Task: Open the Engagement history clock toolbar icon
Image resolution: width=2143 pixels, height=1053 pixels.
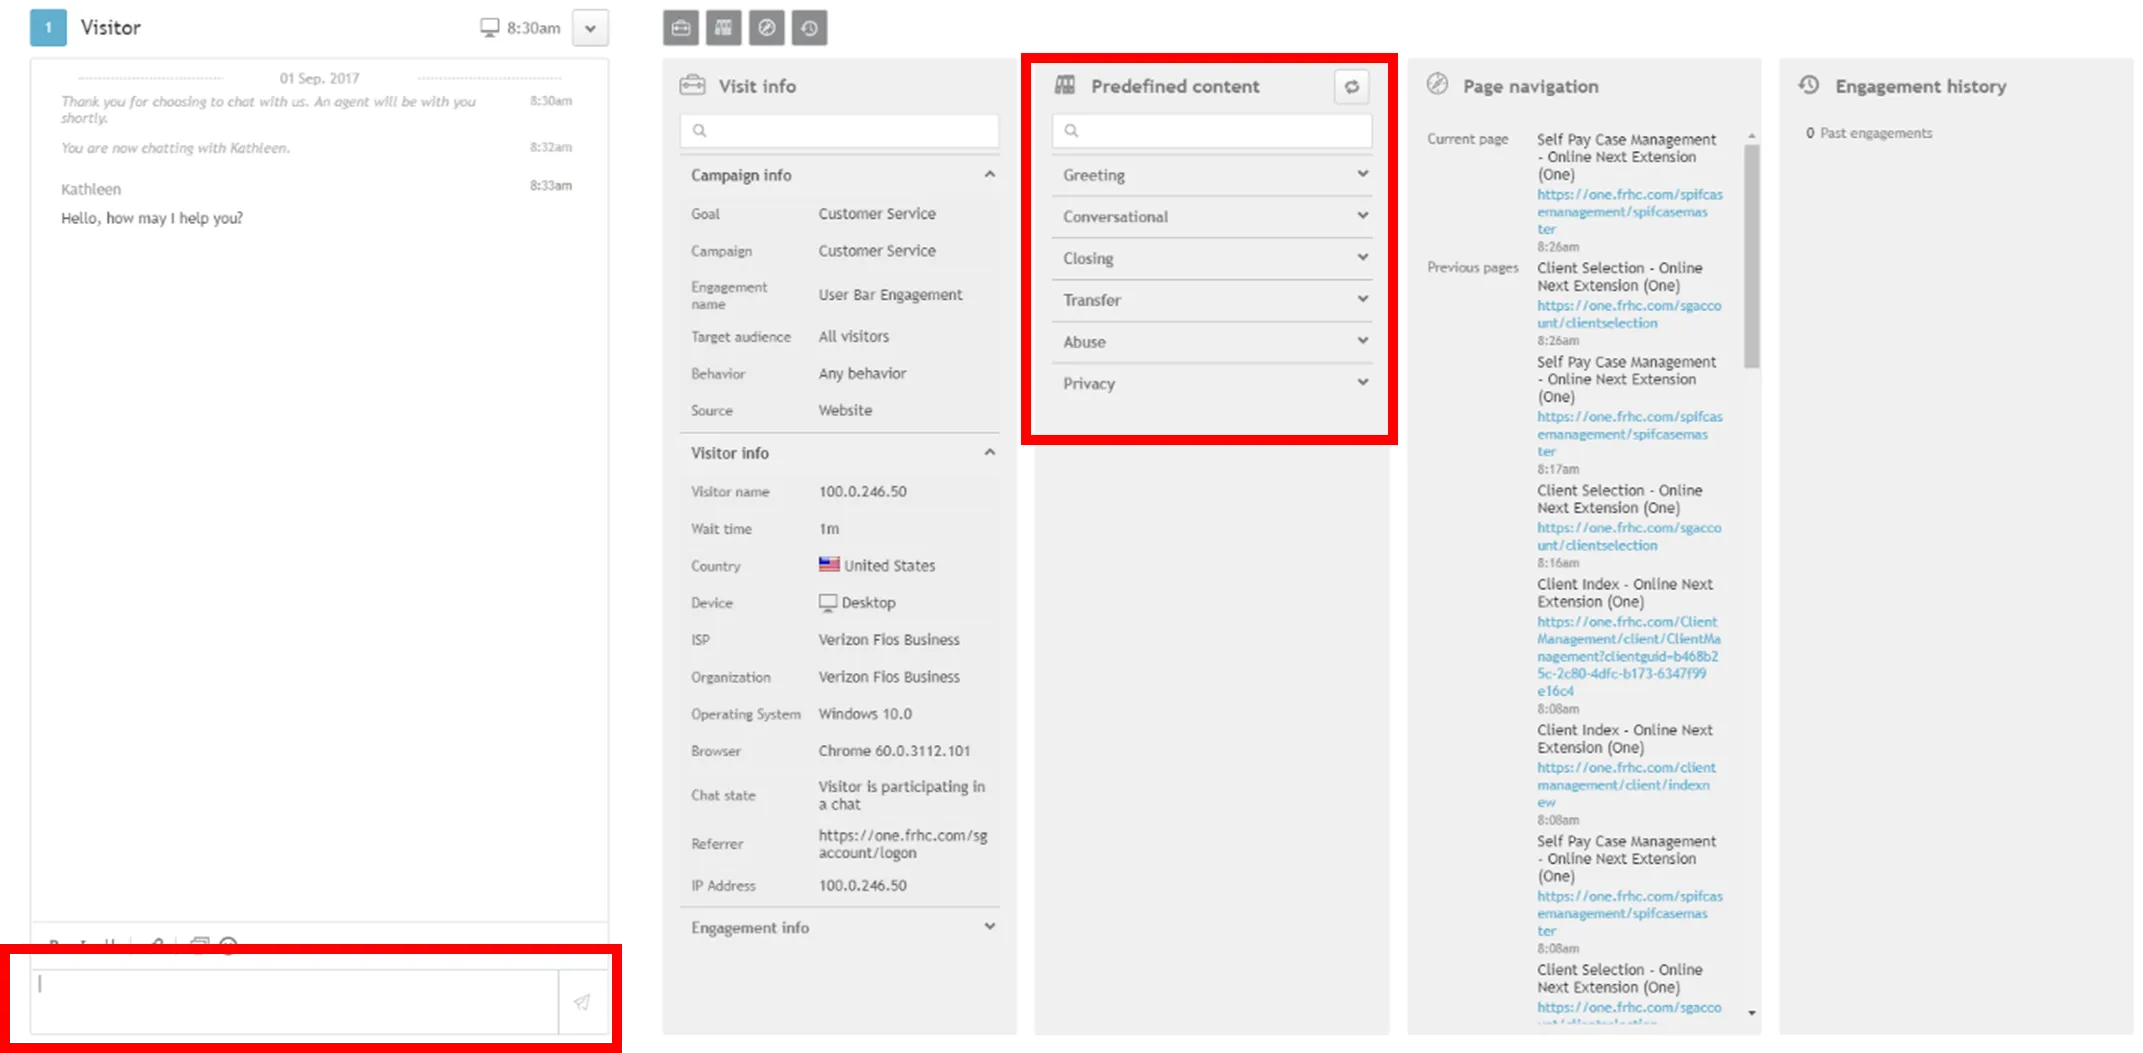Action: pos(810,28)
